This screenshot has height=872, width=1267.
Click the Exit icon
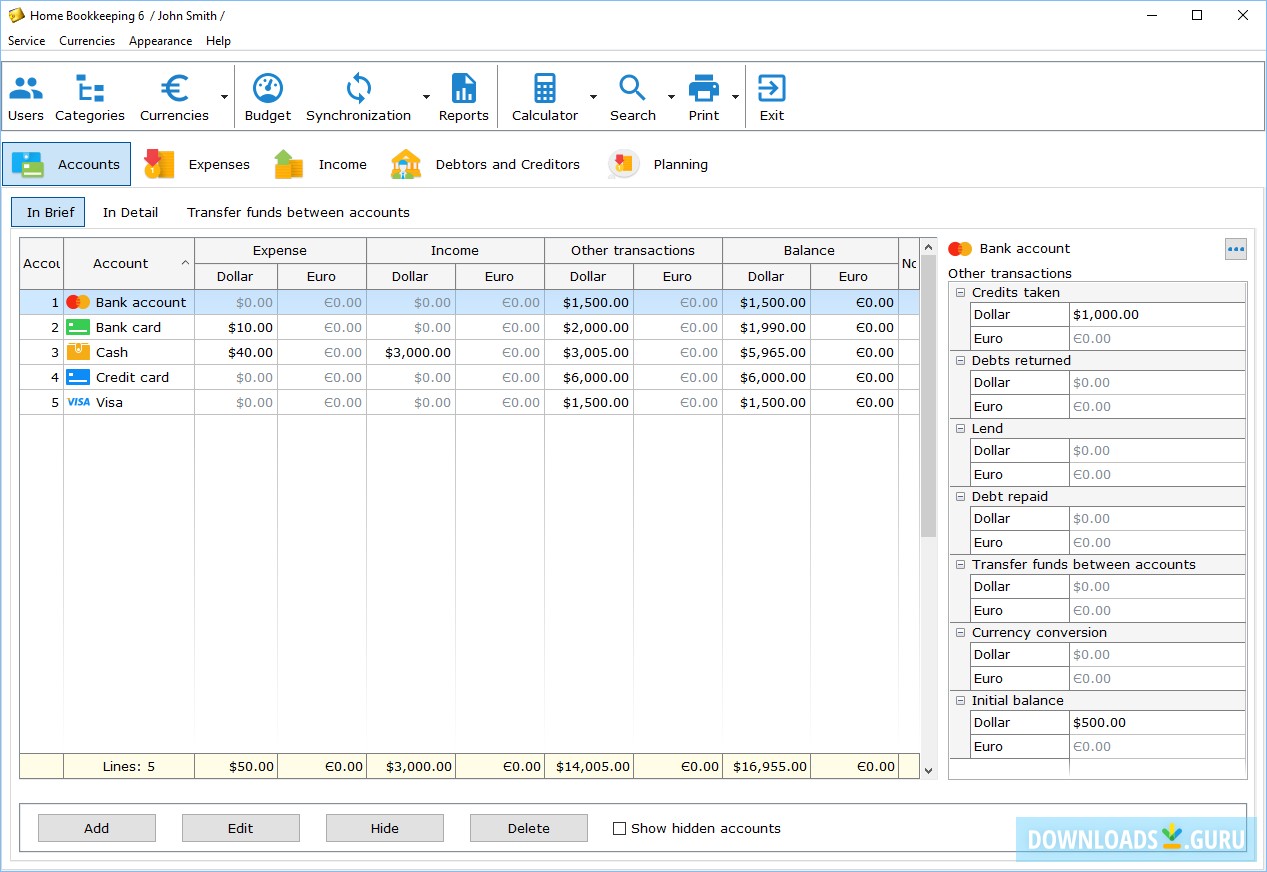771,95
